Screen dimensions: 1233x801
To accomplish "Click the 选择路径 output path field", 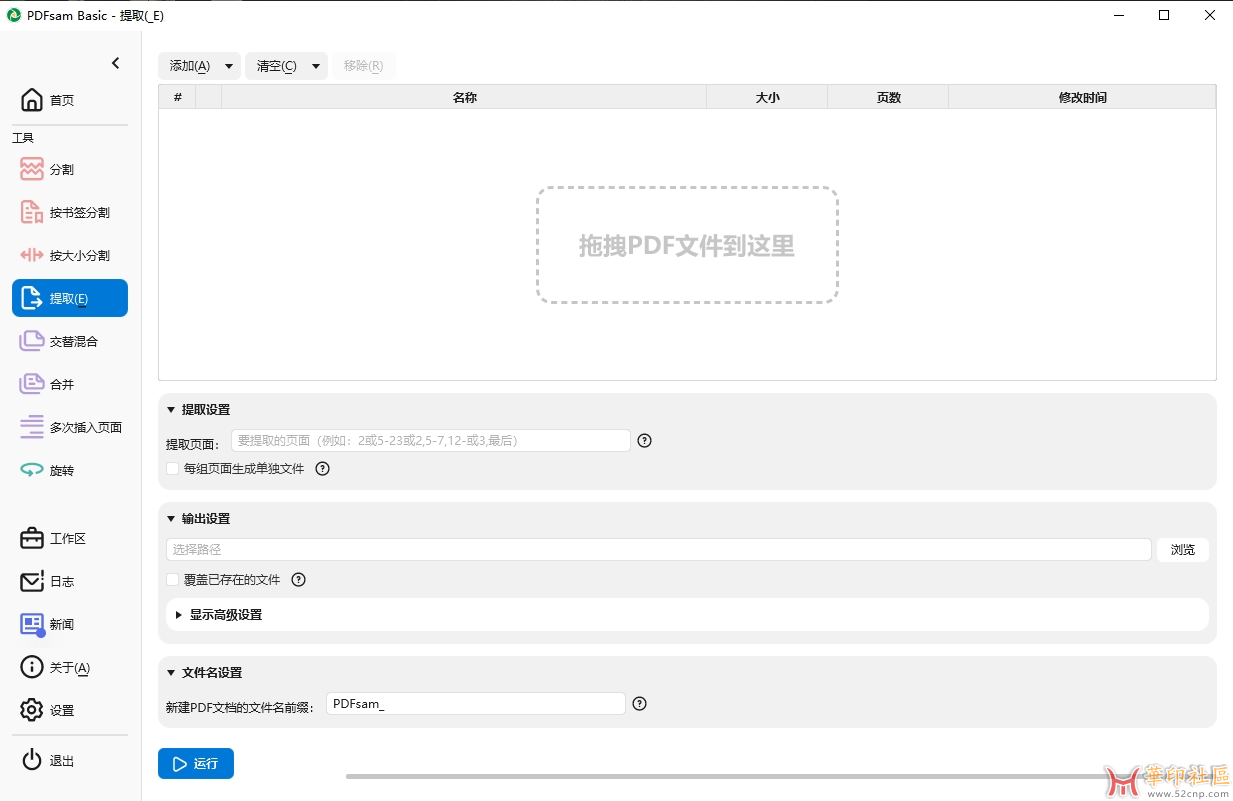I will (659, 550).
